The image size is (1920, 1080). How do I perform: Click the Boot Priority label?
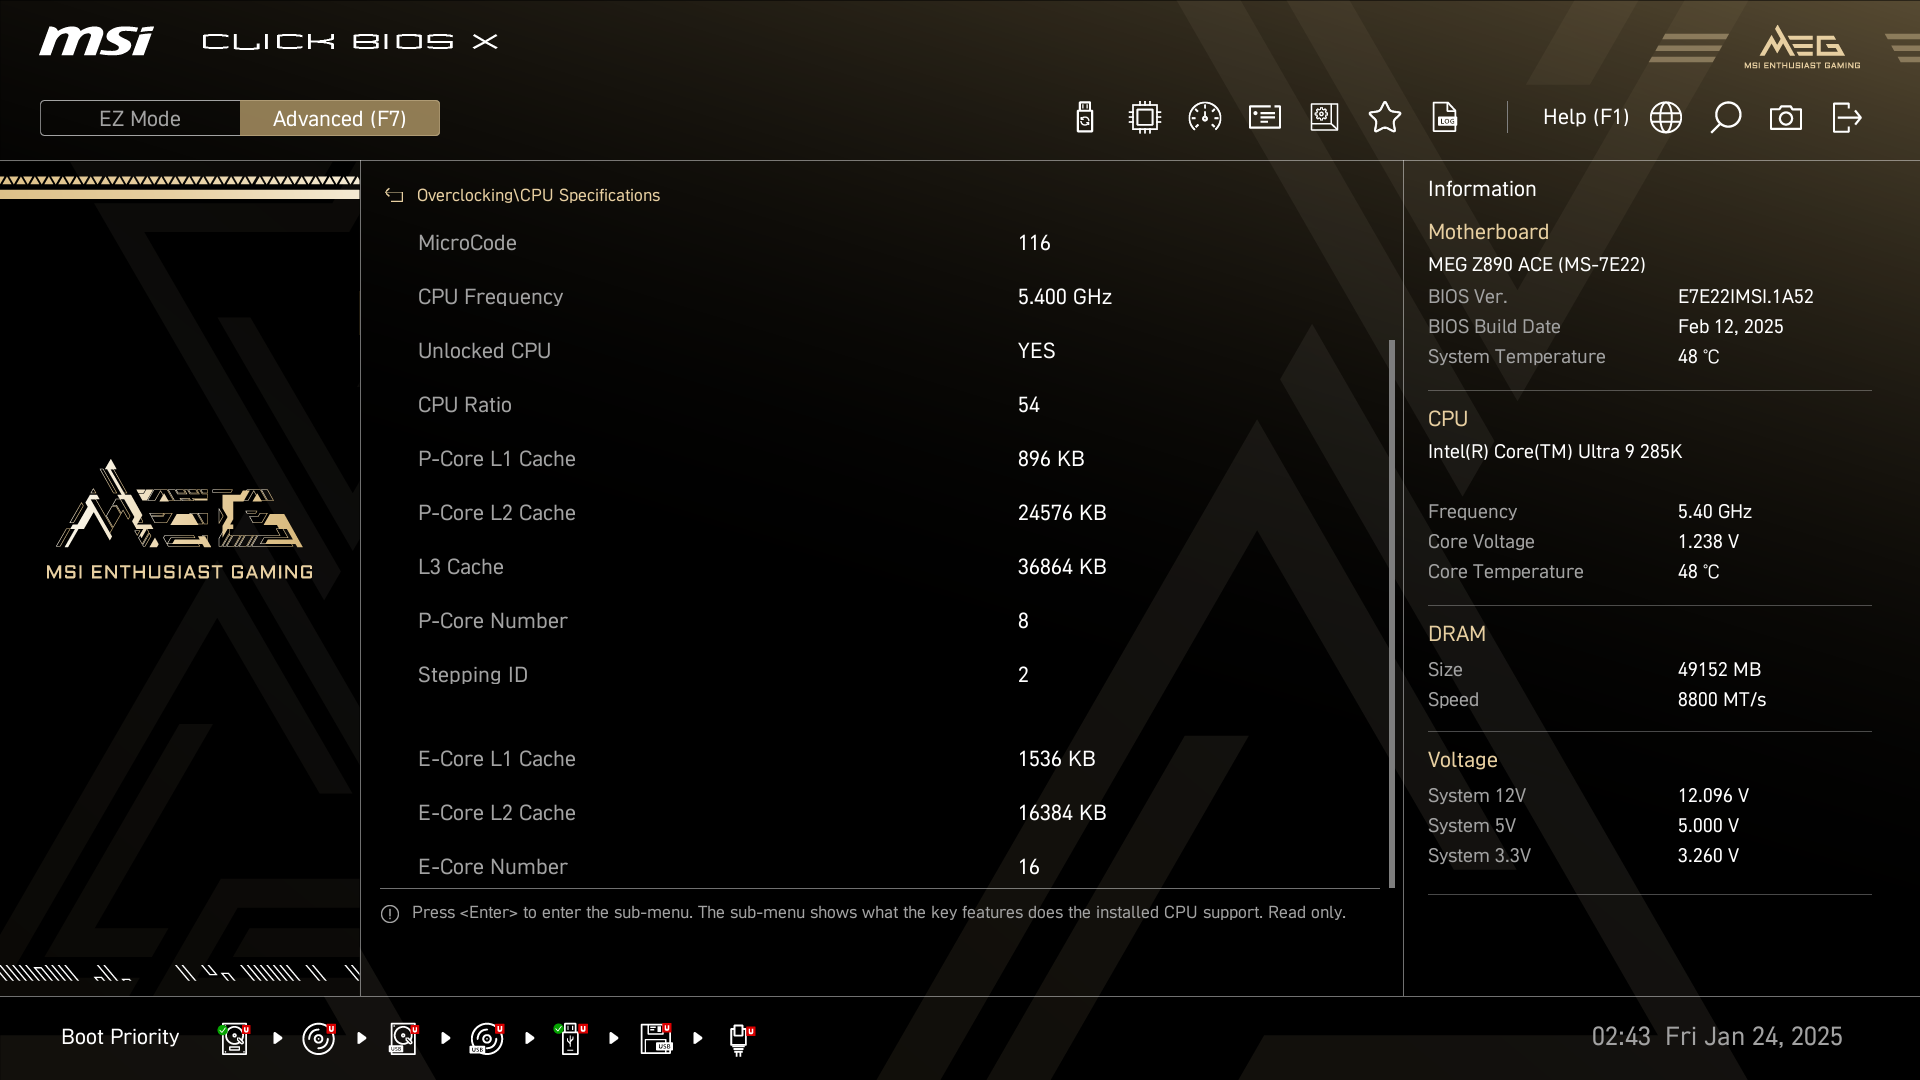(x=120, y=1037)
